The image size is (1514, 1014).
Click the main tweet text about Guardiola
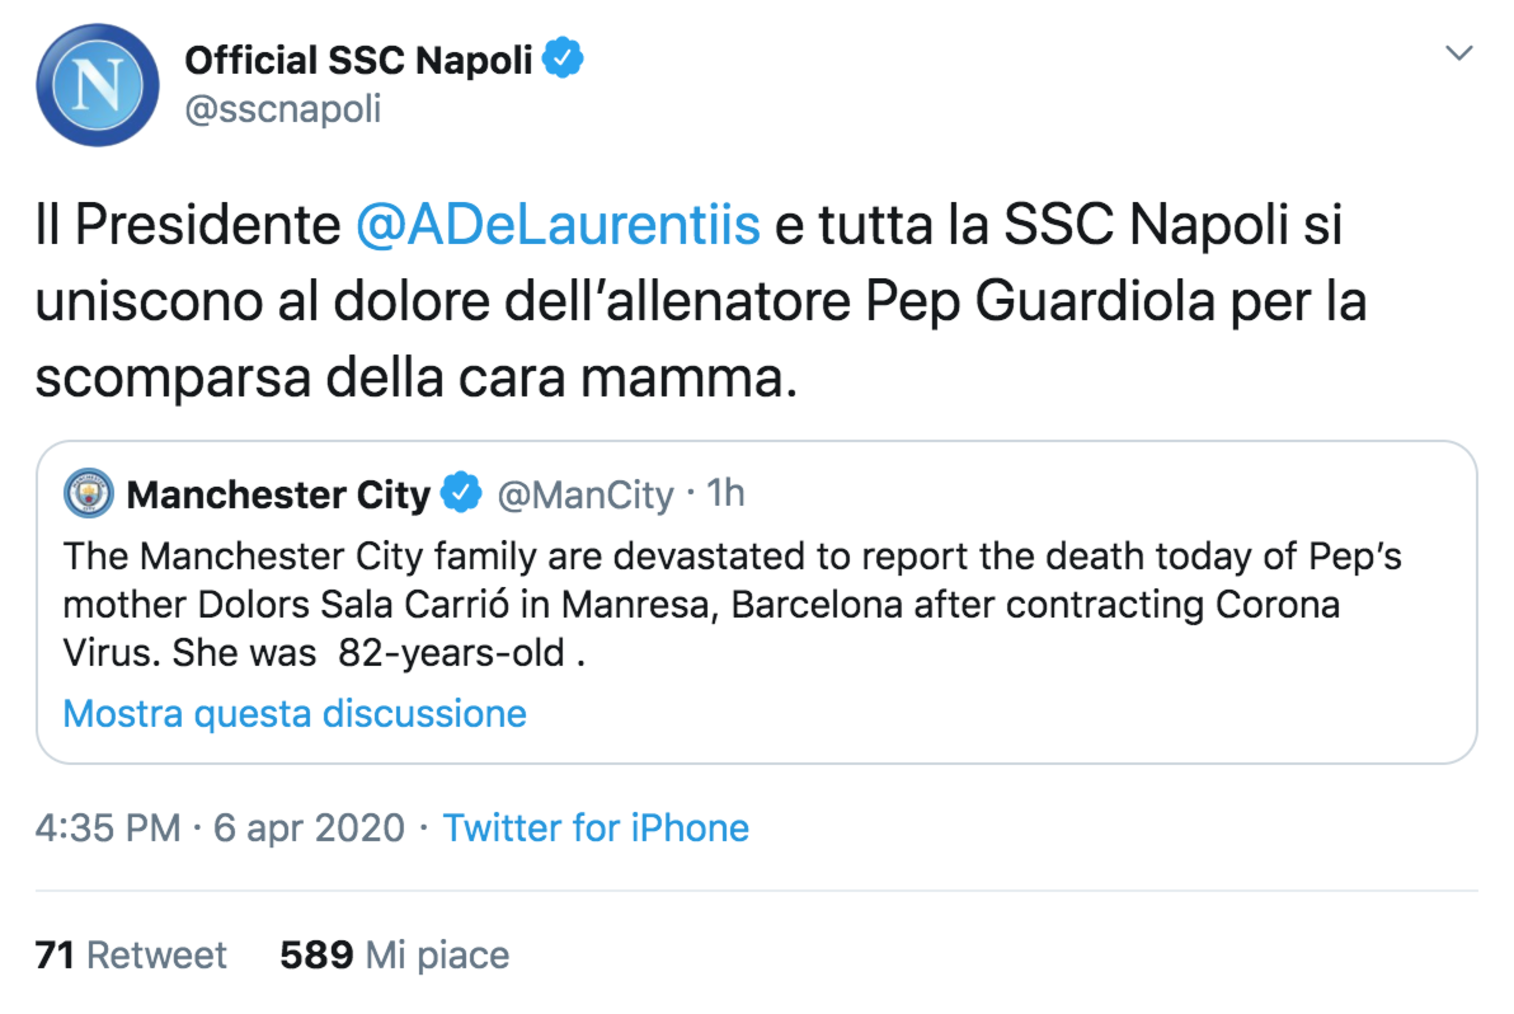(700, 301)
